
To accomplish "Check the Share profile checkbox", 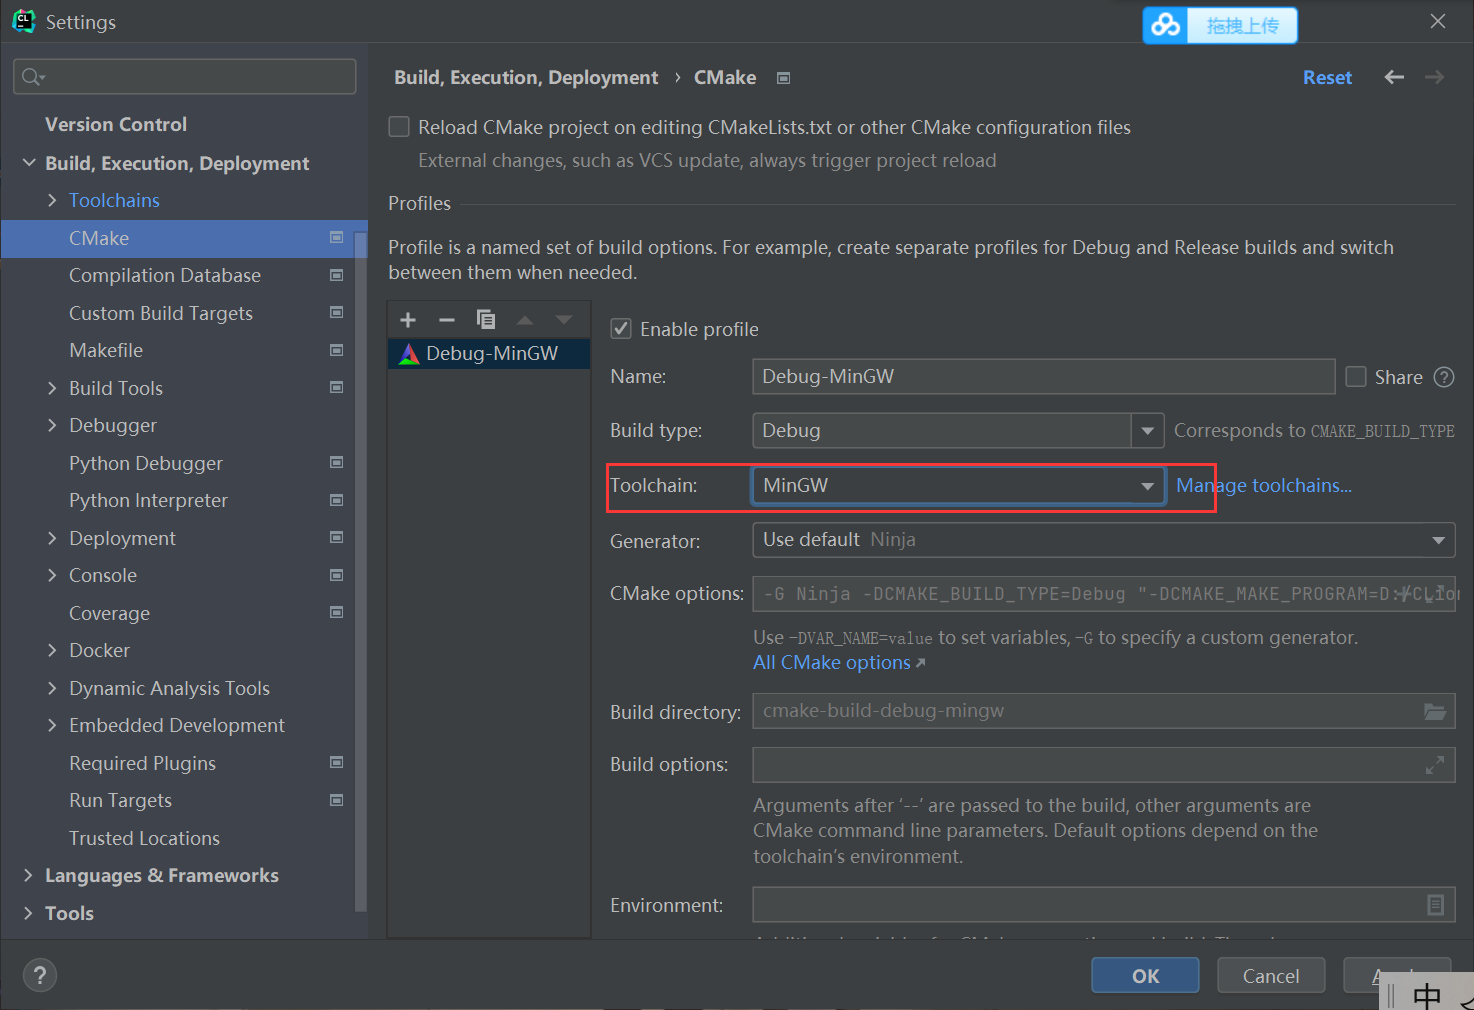I will pos(1356,377).
